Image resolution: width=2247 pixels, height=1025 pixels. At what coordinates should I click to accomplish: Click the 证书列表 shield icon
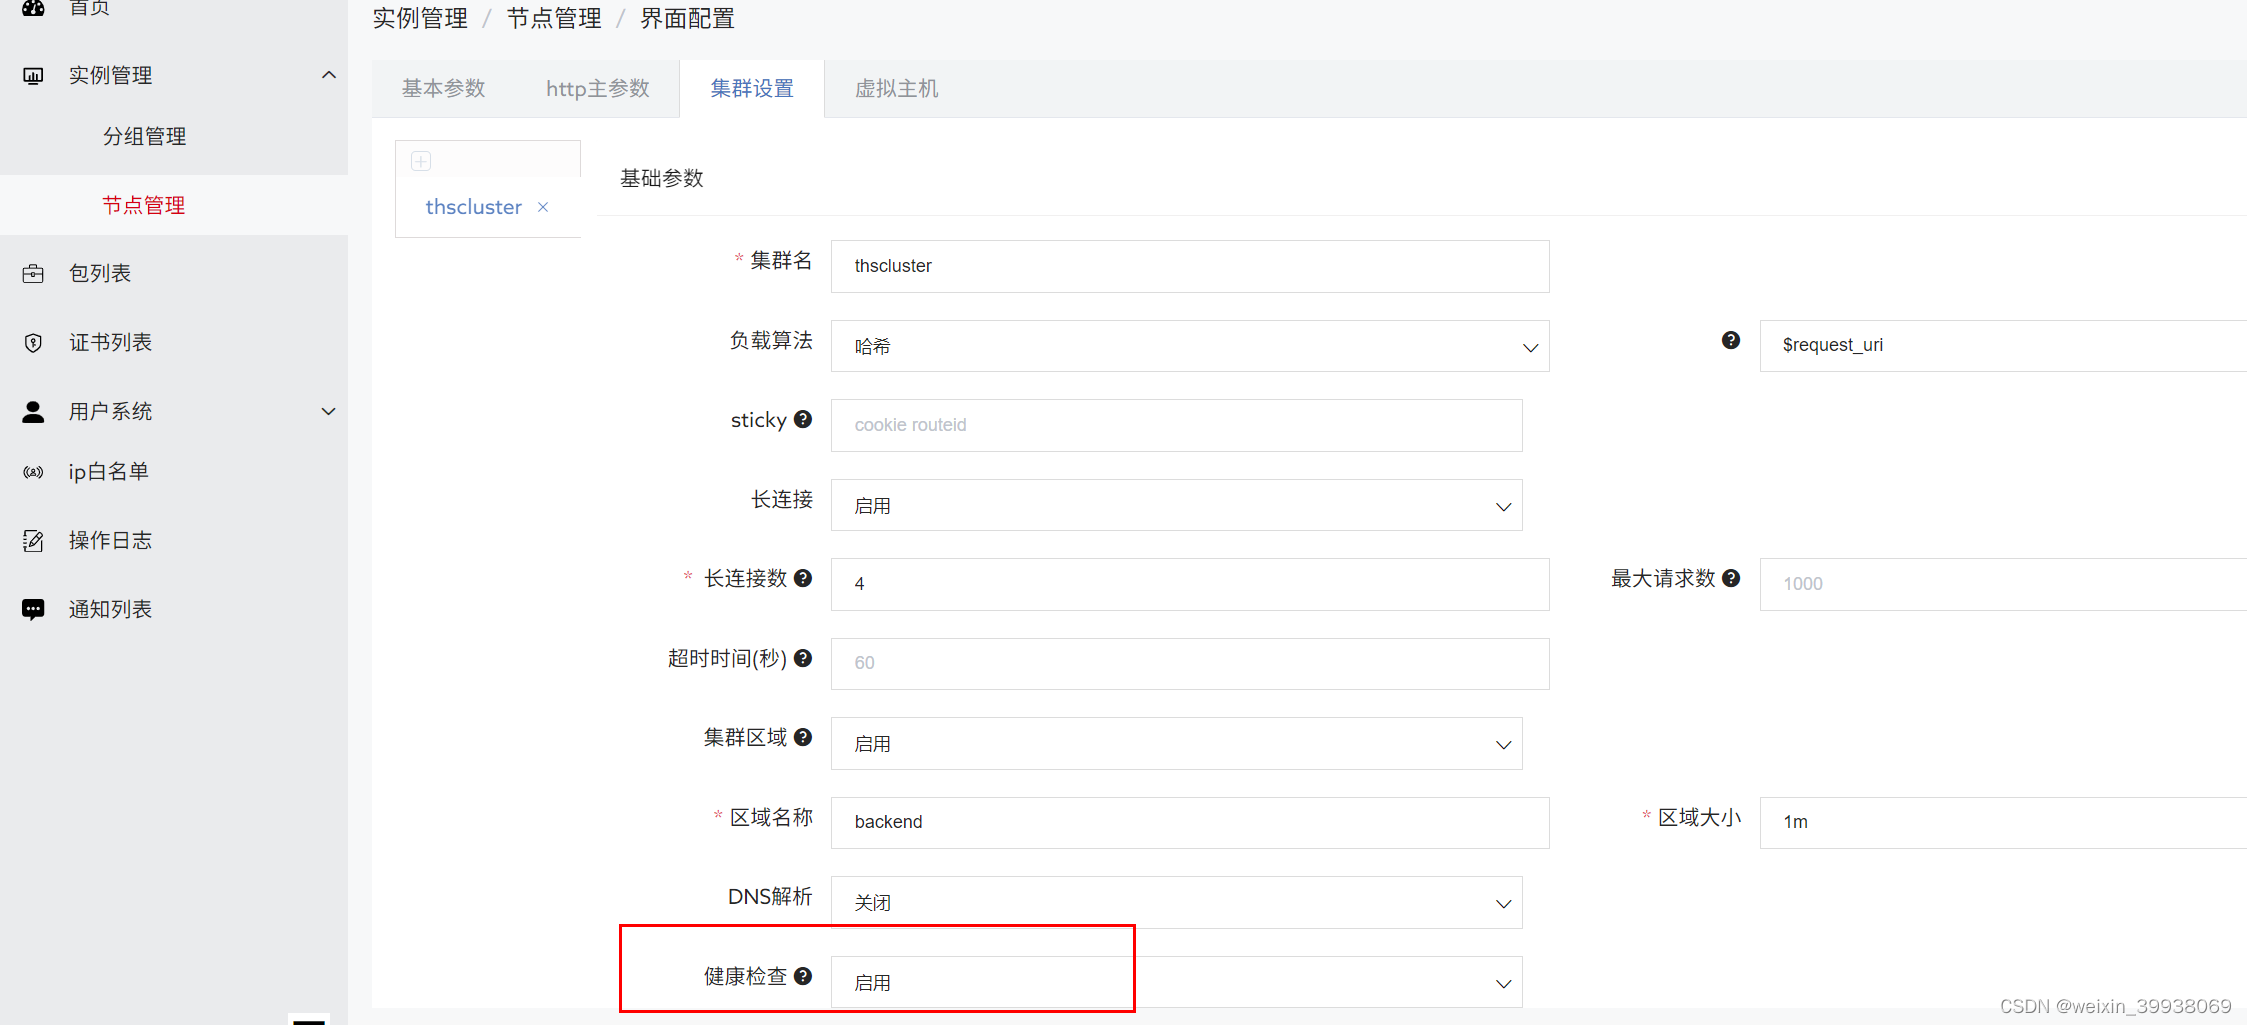33,343
